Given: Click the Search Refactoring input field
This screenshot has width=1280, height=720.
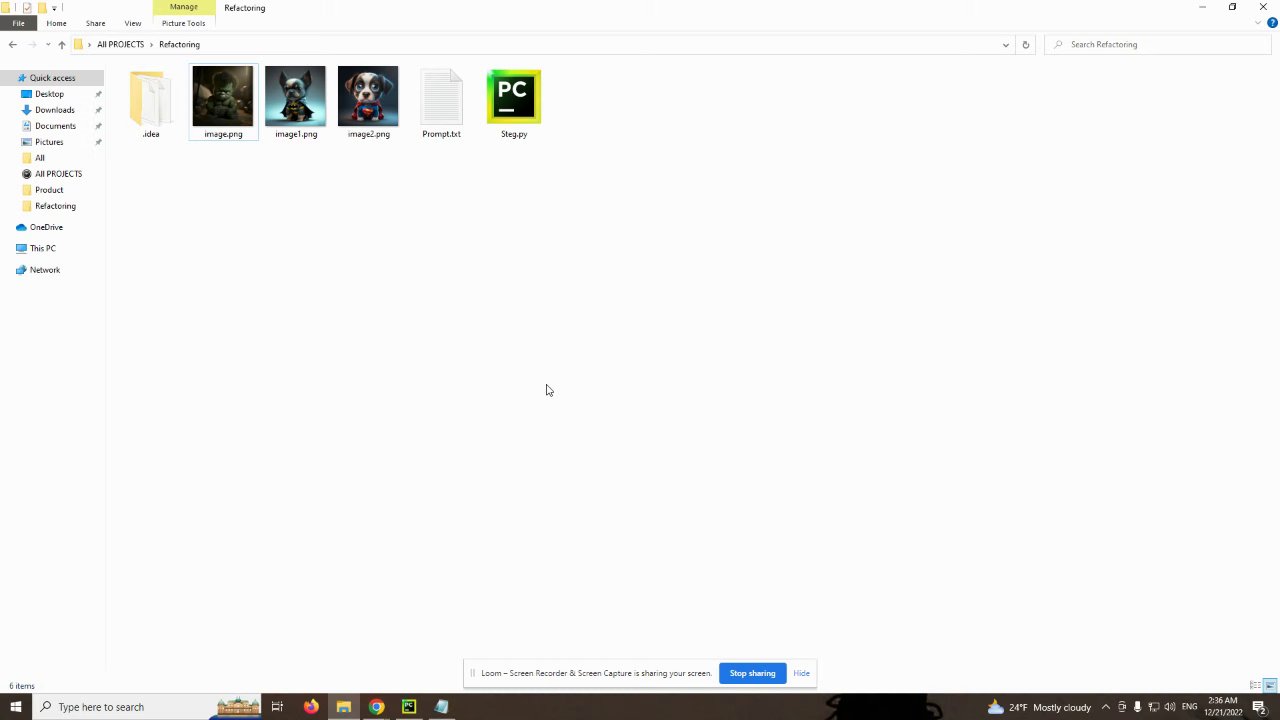Looking at the screenshot, I should coord(1160,44).
